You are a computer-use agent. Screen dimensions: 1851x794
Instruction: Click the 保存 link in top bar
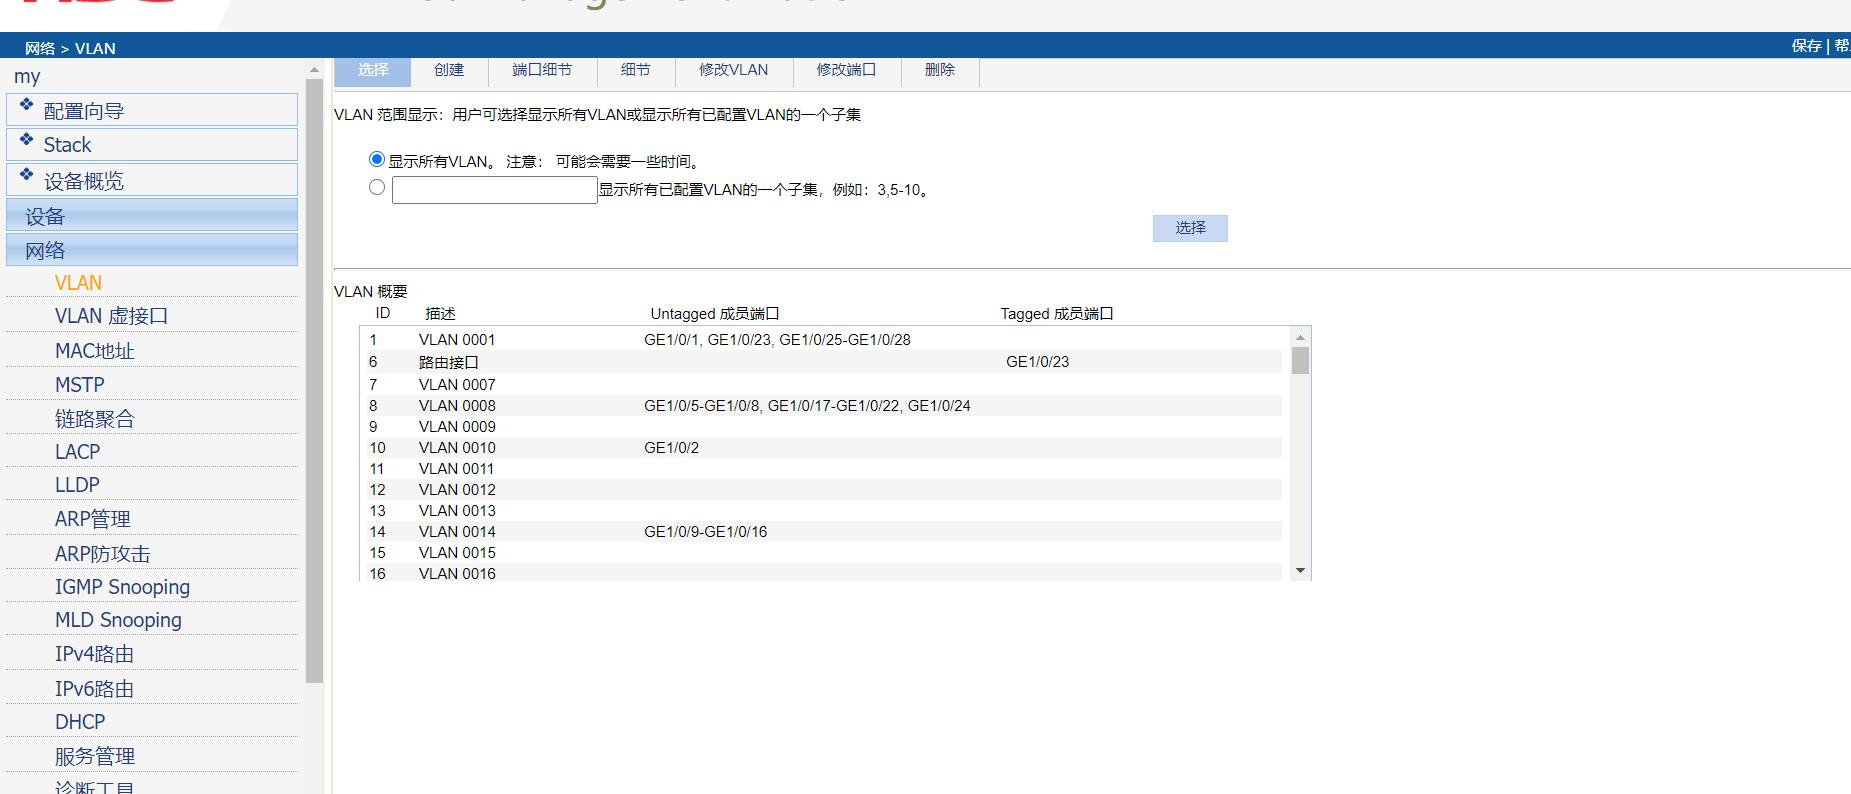(x=1806, y=46)
